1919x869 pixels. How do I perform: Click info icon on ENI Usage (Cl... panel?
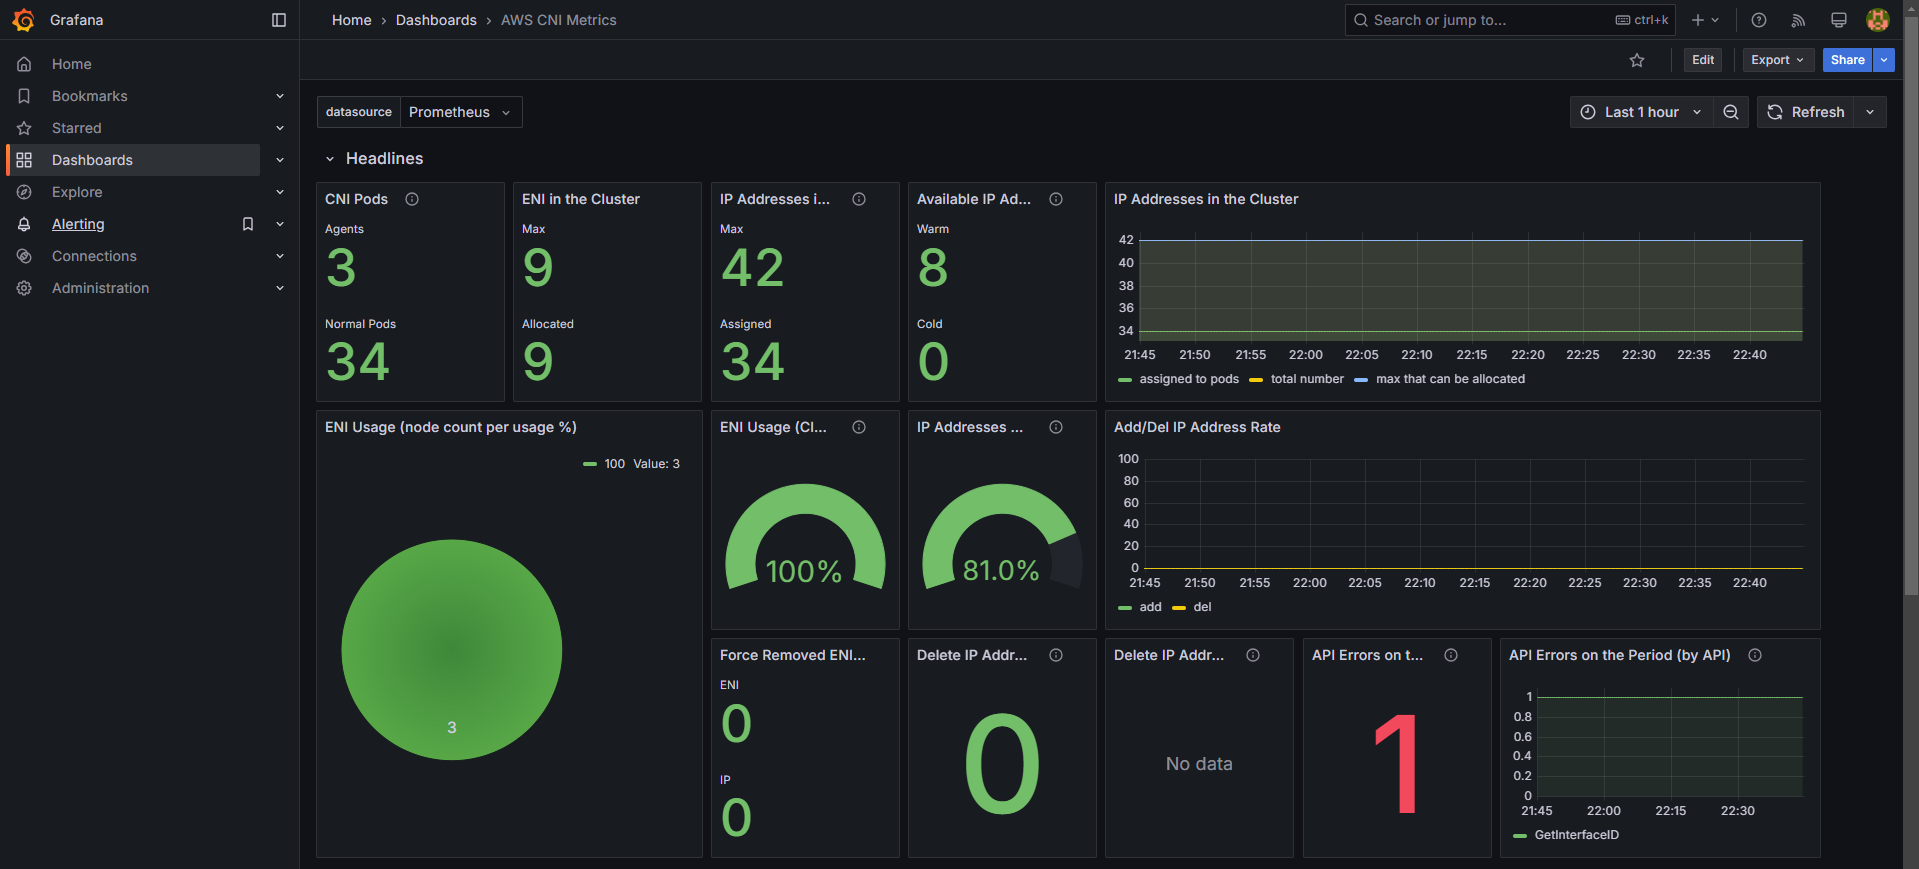[x=859, y=427]
